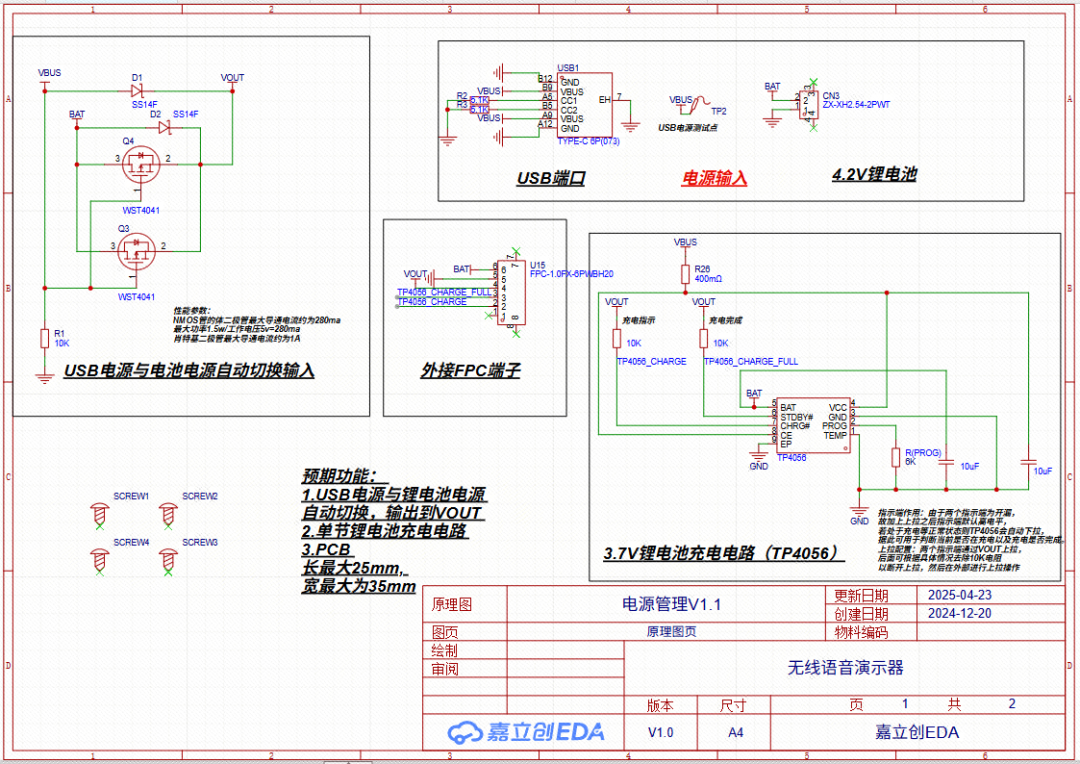Viewport: 1080px width, 764px height.
Task: Select the 充电完成 10K pull-up resistor
Action: 703,338
